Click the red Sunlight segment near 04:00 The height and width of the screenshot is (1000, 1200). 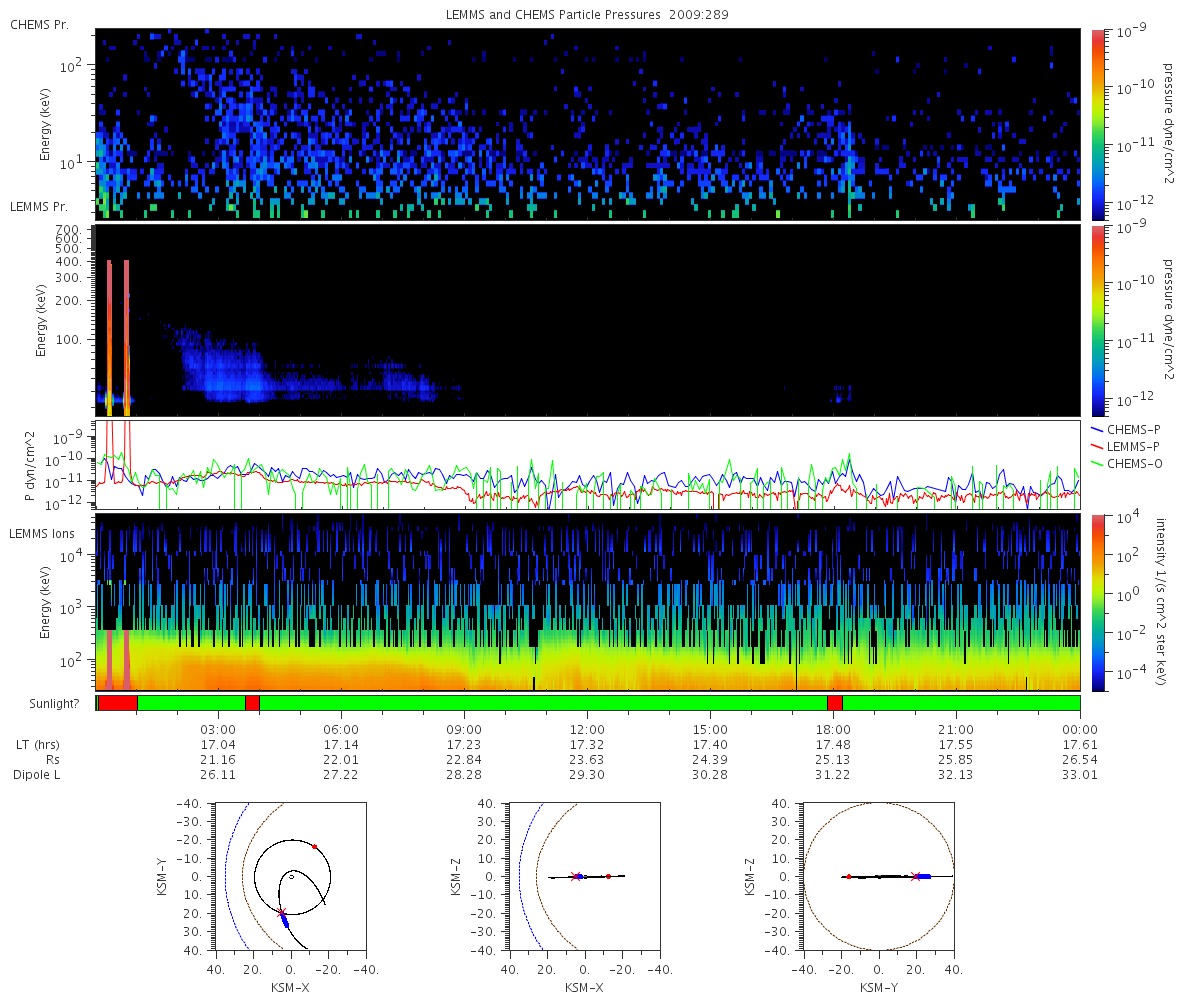(252, 703)
